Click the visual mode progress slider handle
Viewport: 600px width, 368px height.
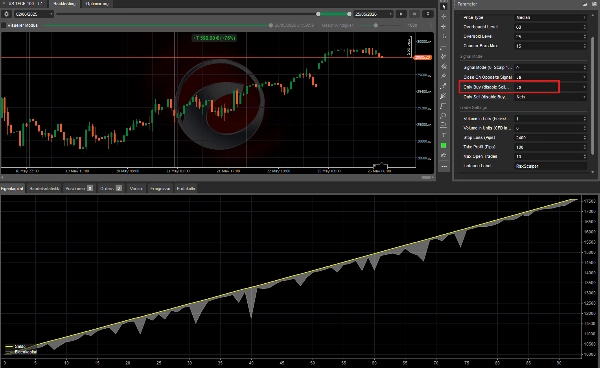pyautogui.click(x=271, y=26)
